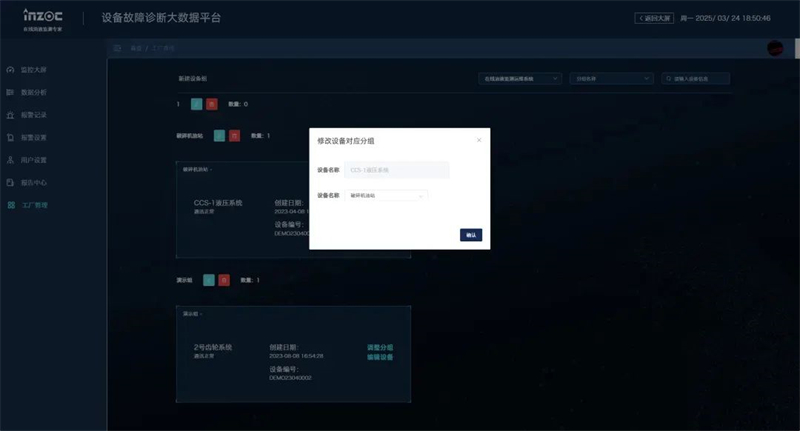Click the red delete icon for group 1
The width and height of the screenshot is (800, 431).
pos(210,104)
